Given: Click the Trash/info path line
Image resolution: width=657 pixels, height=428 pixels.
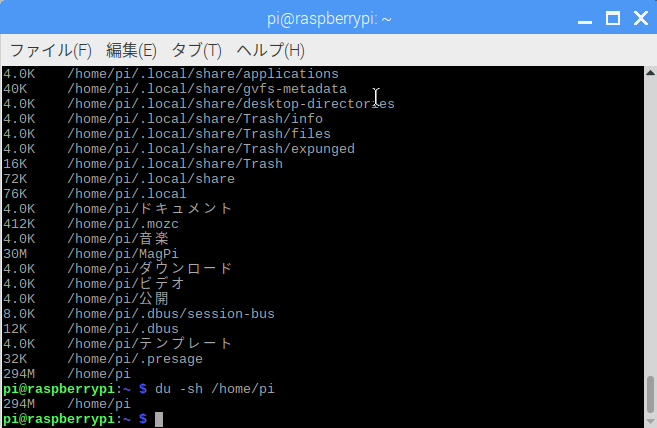Looking at the screenshot, I should [x=163, y=119].
